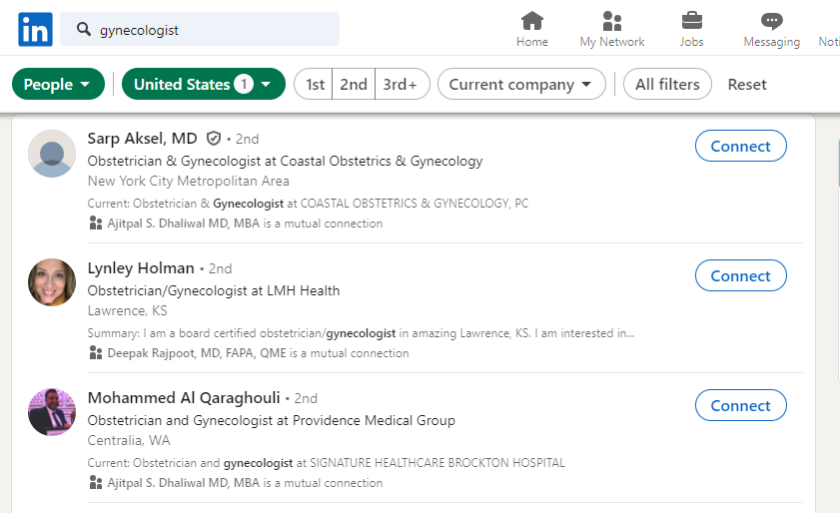Click 'SIGNATURE HEALTHCARE BROCKTON HOSPITAL' current line
The image size is (840, 519).
[x=437, y=463]
